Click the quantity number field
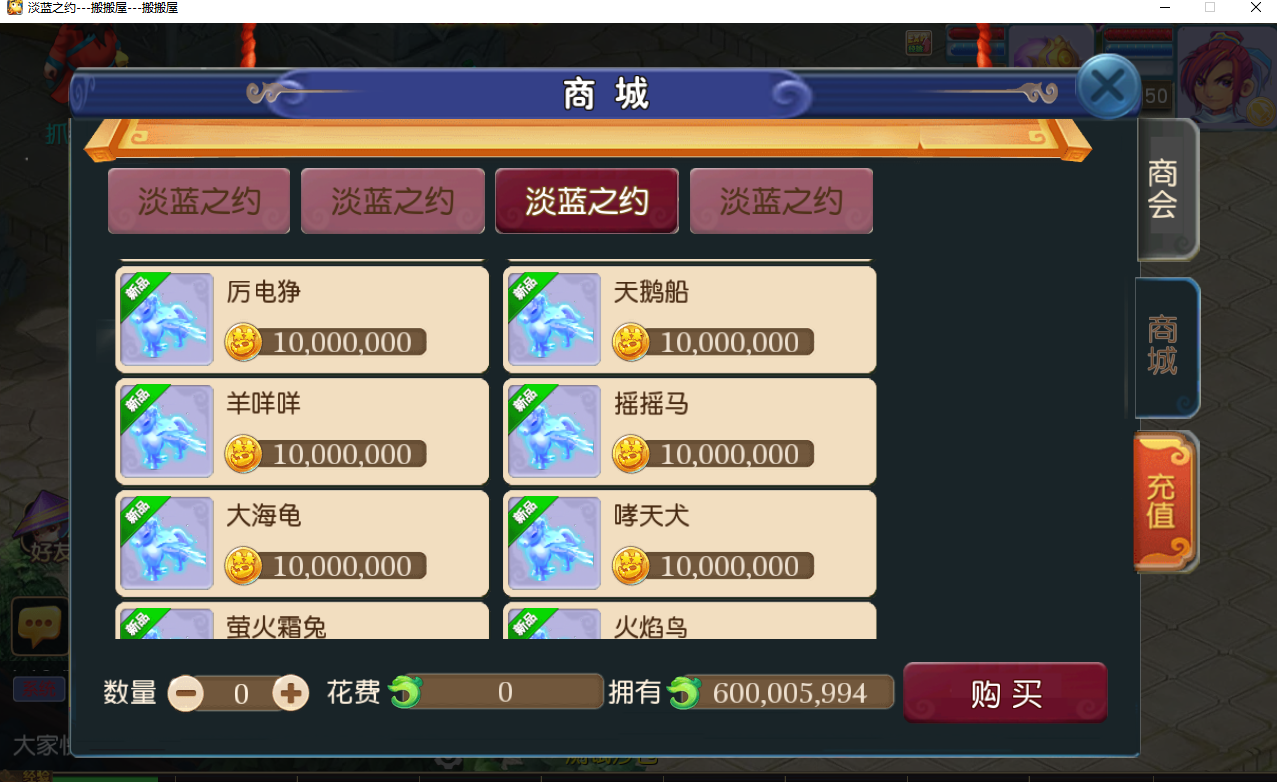 coord(239,692)
